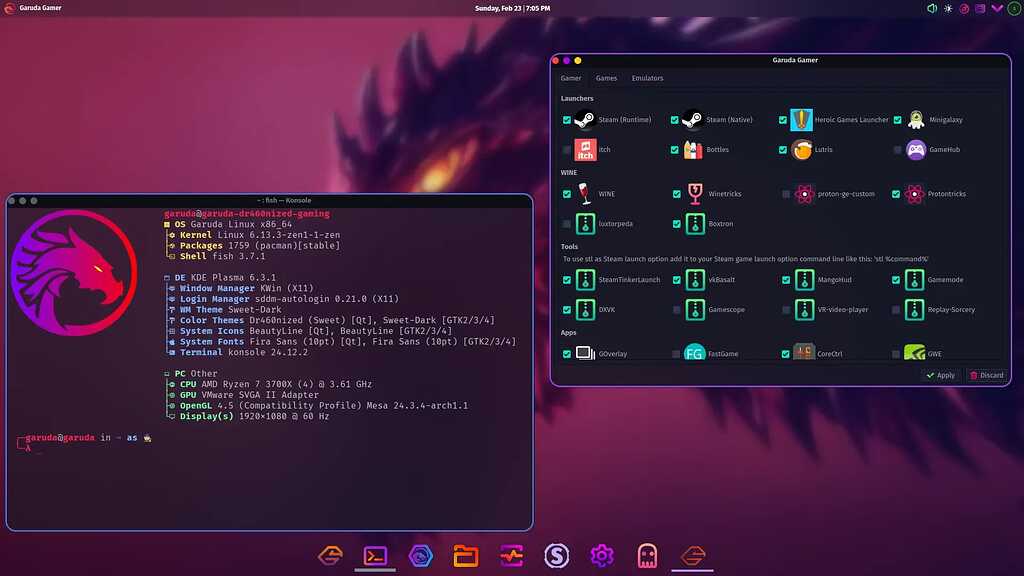The height and width of the screenshot is (576, 1024).
Task: Select the Steam (Runtime) launcher icon
Action: point(586,119)
